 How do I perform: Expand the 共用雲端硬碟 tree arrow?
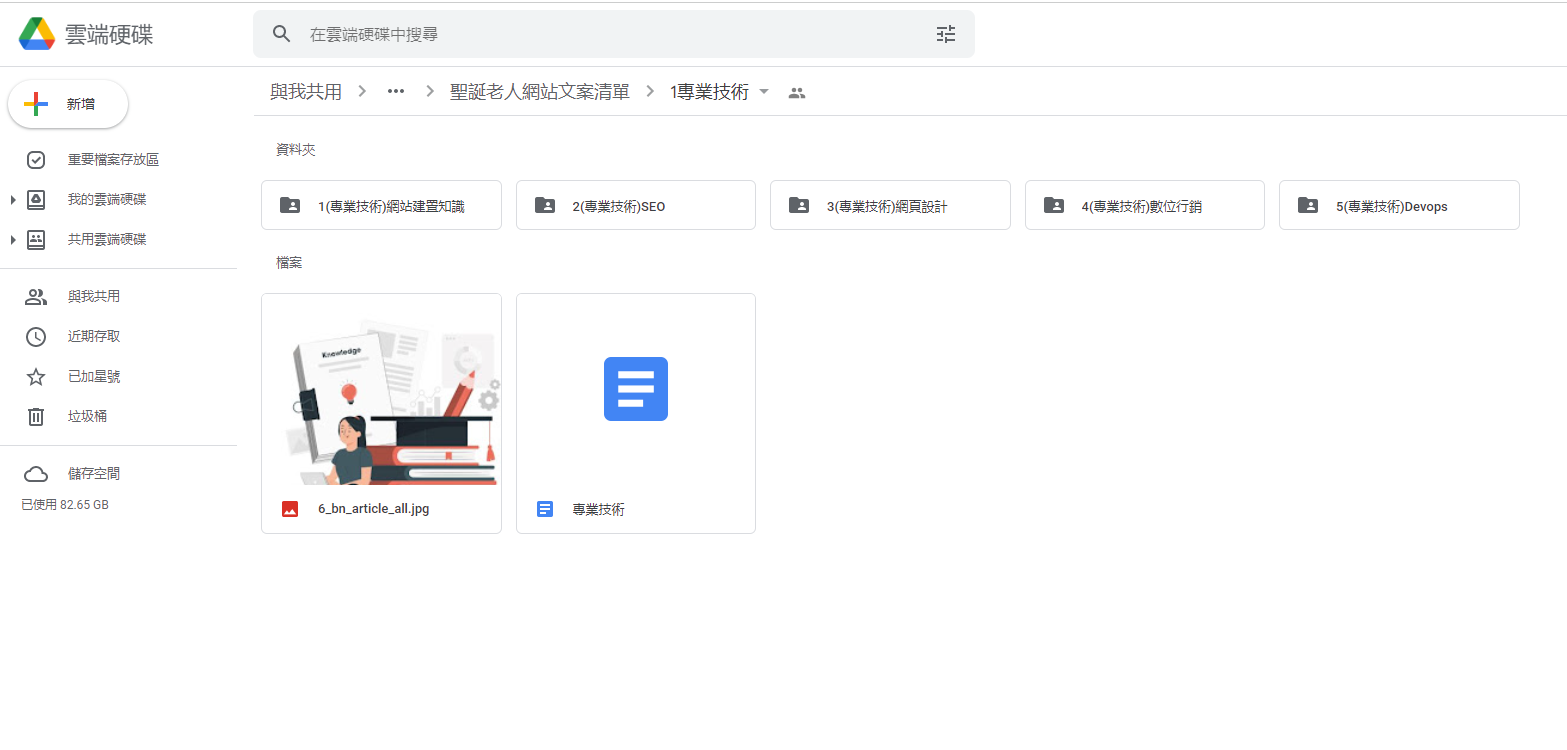coord(13,240)
